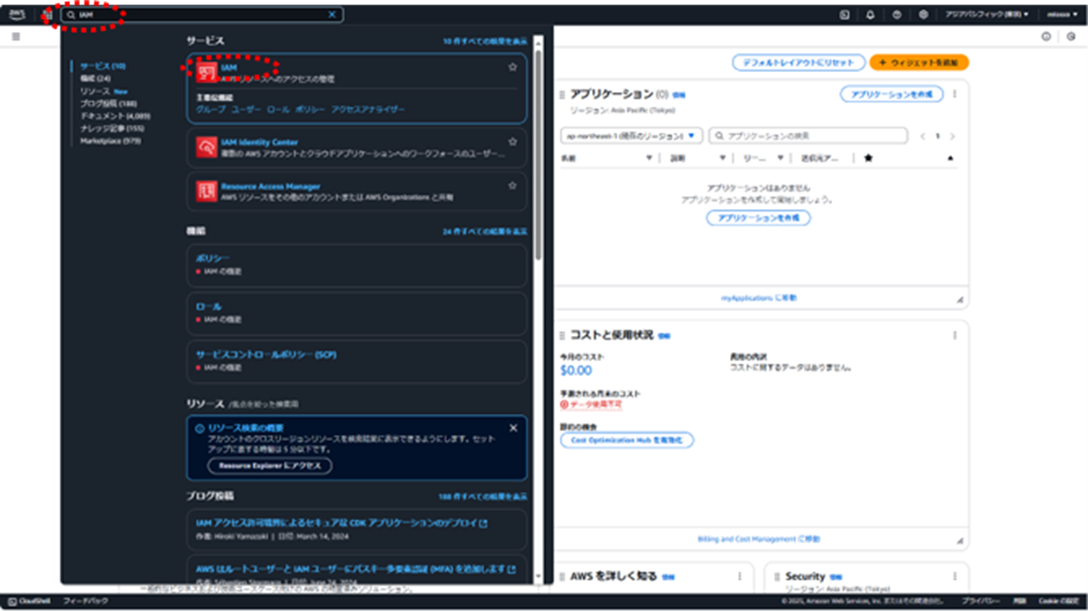Viewport: 1088px width, 611px height.
Task: Favorite IAM Identity Center with its star
Action: pos(513,141)
